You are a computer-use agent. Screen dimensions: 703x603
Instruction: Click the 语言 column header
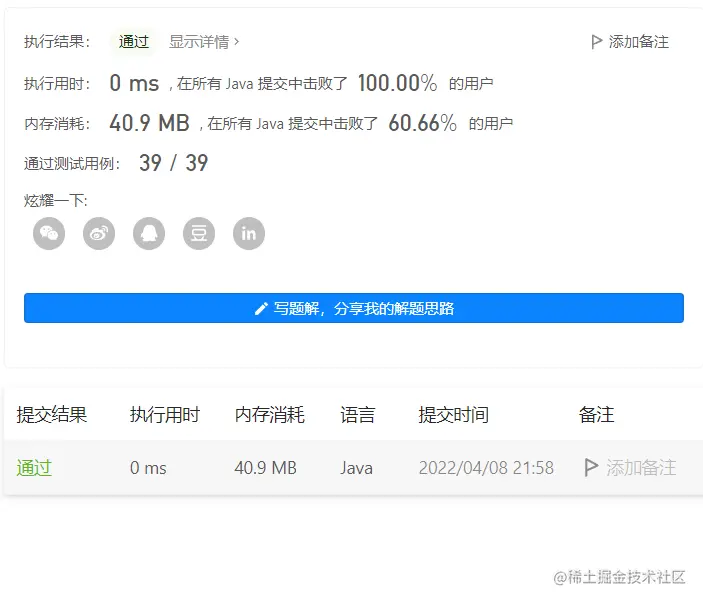tap(357, 414)
